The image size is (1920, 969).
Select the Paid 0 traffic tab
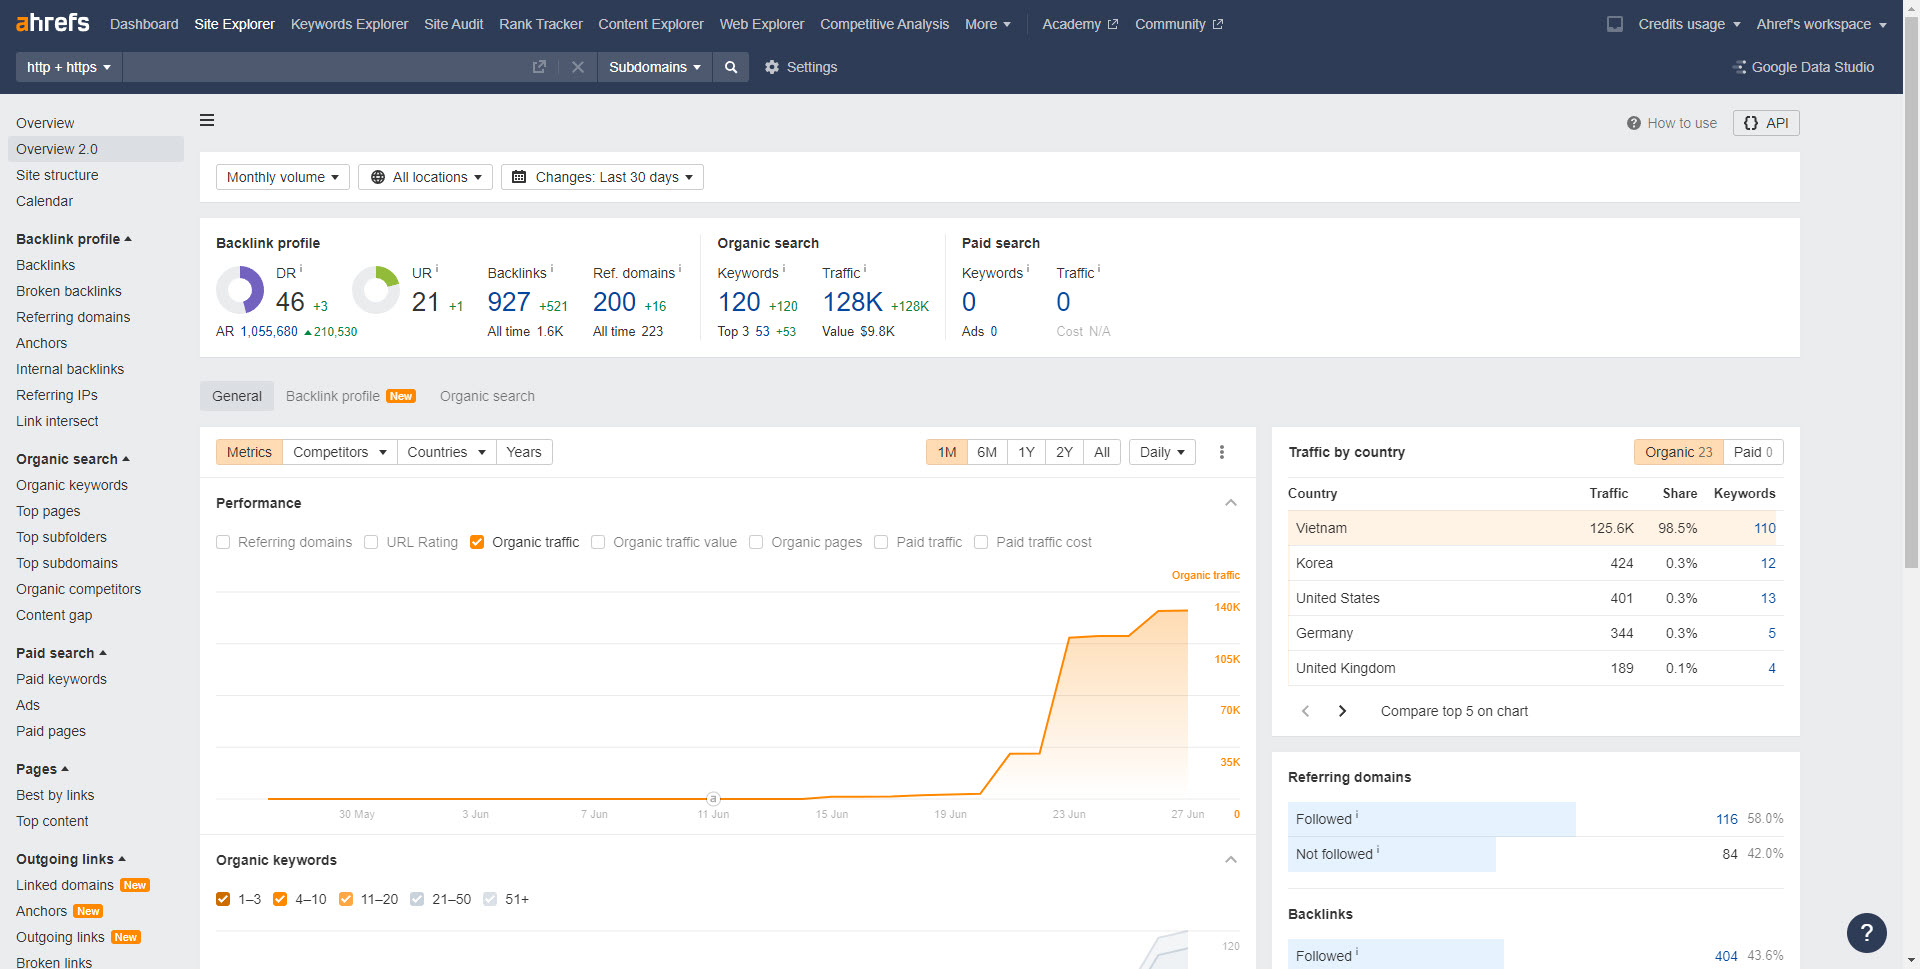coord(1753,452)
